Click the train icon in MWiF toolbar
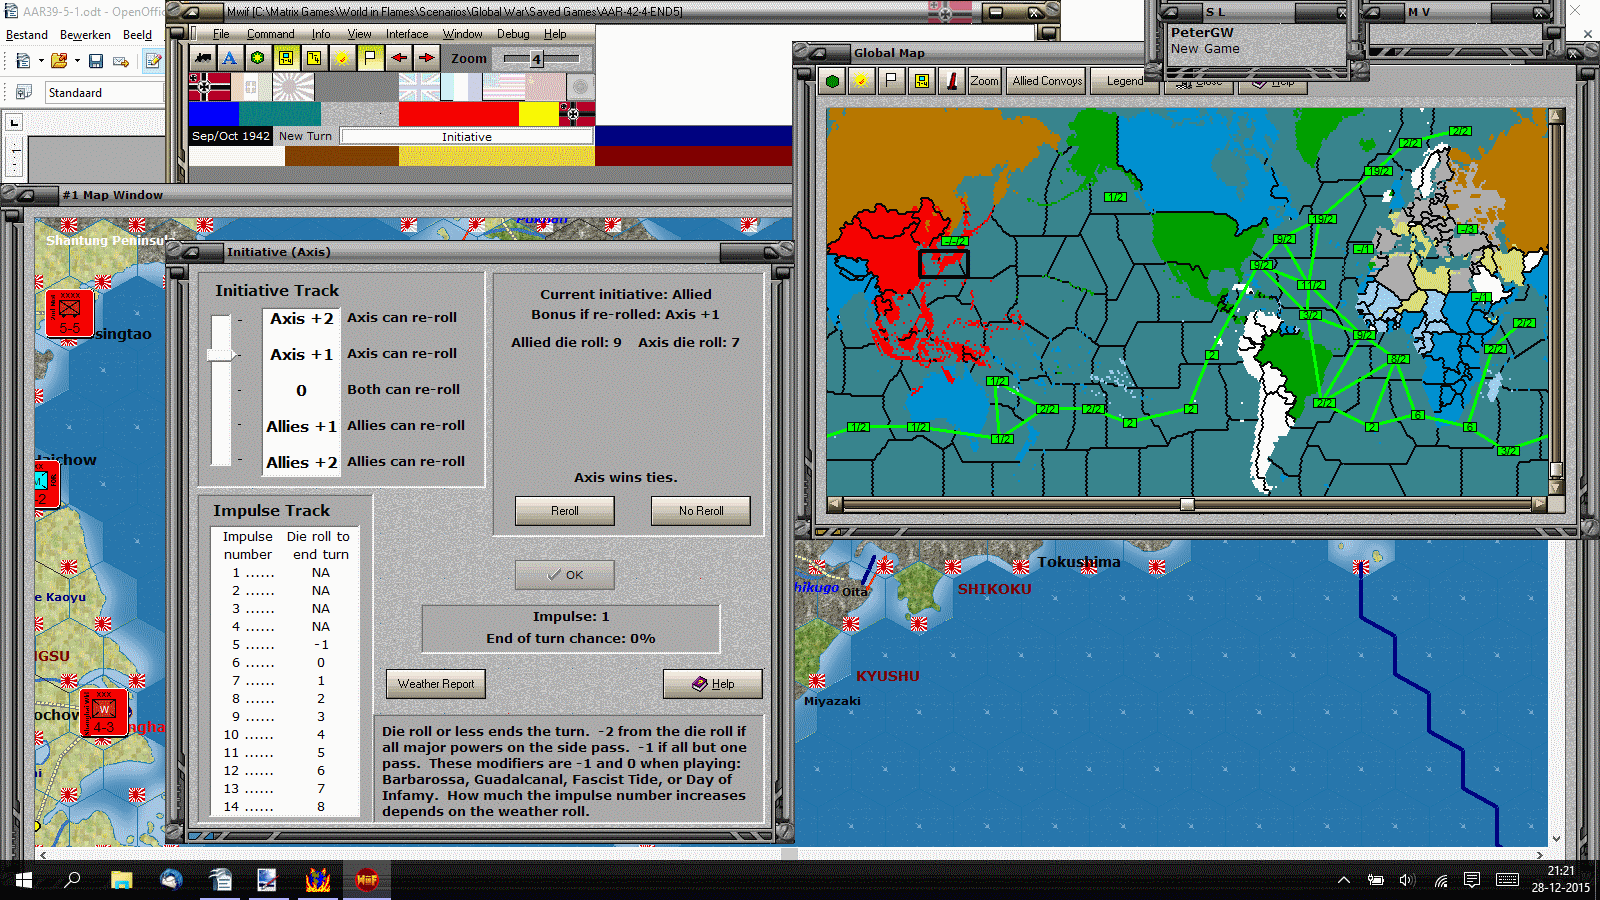 203,58
